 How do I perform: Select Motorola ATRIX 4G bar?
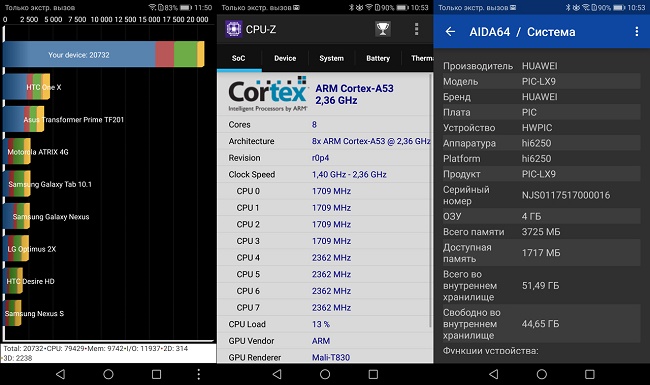(x=17, y=152)
